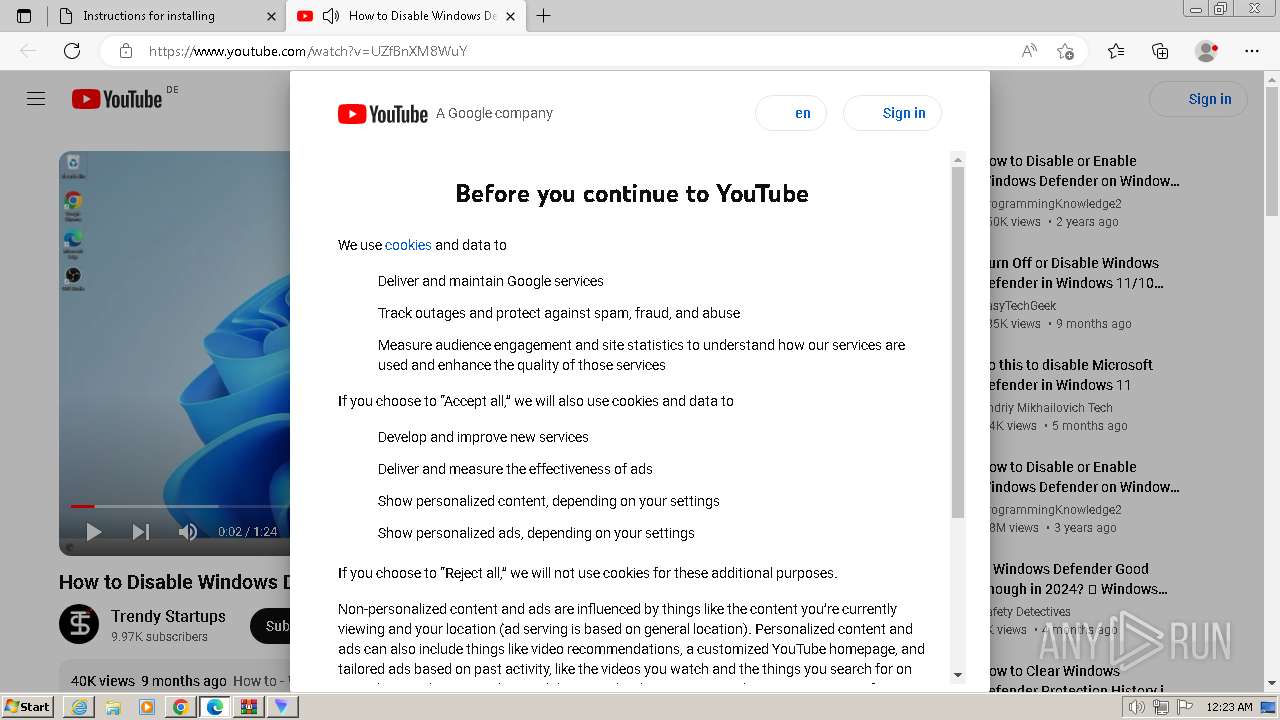The height and width of the screenshot is (720, 1280).
Task: Play the video
Action: tap(93, 532)
